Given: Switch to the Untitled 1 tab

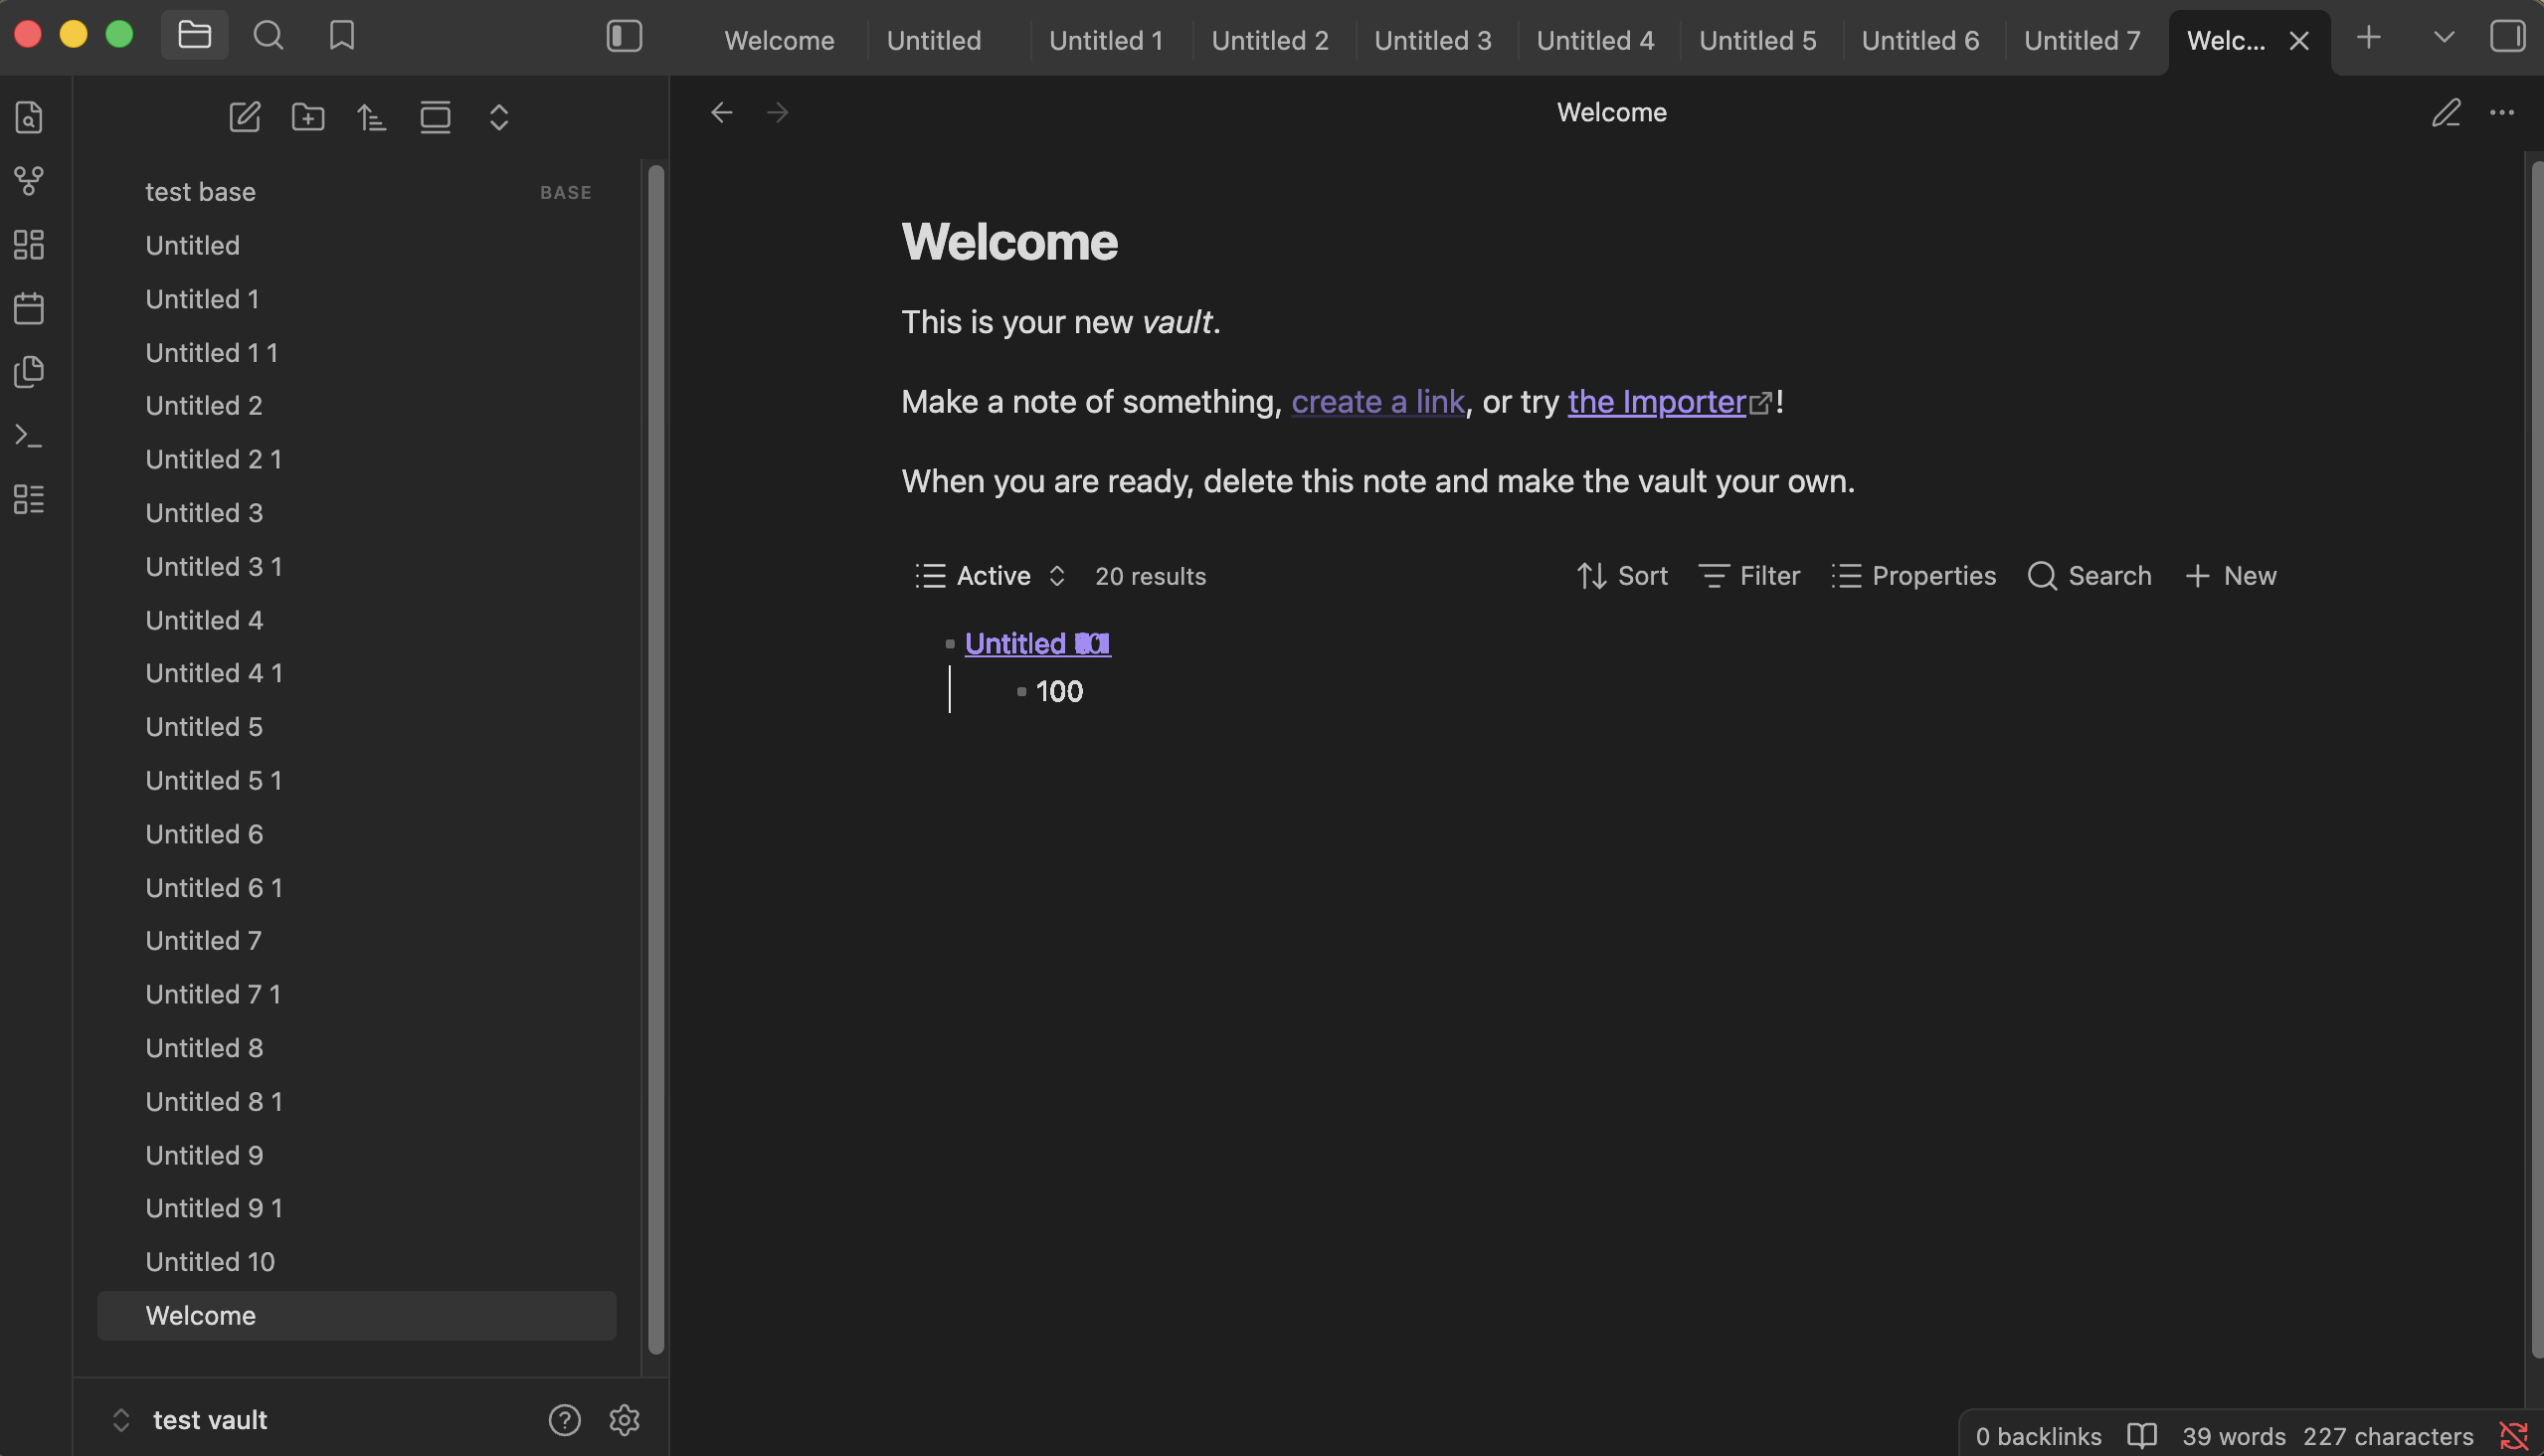Looking at the screenshot, I should tap(1106, 40).
